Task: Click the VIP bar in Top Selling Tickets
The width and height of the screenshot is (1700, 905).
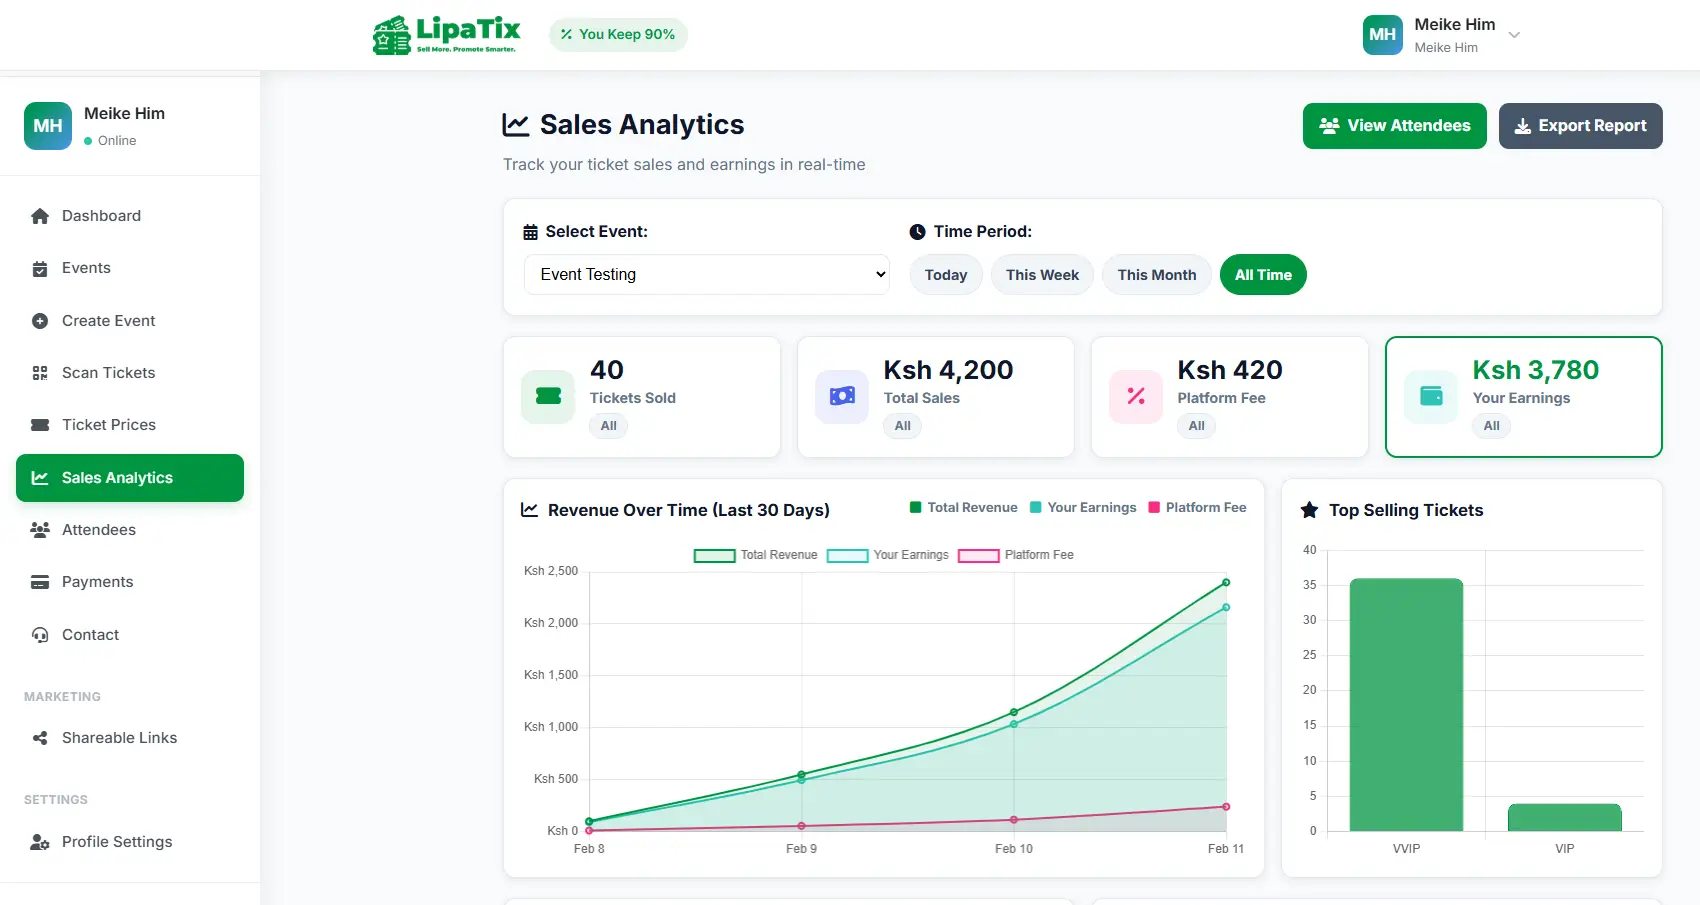Action: point(1565,817)
